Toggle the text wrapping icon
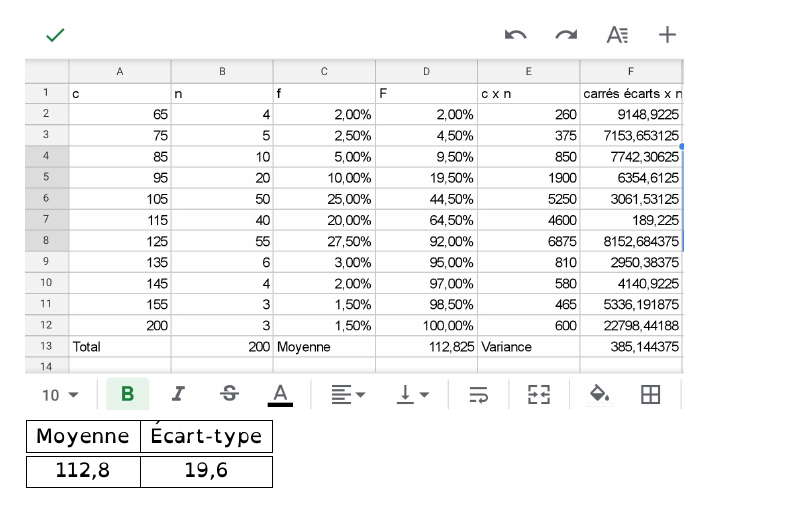 (479, 395)
